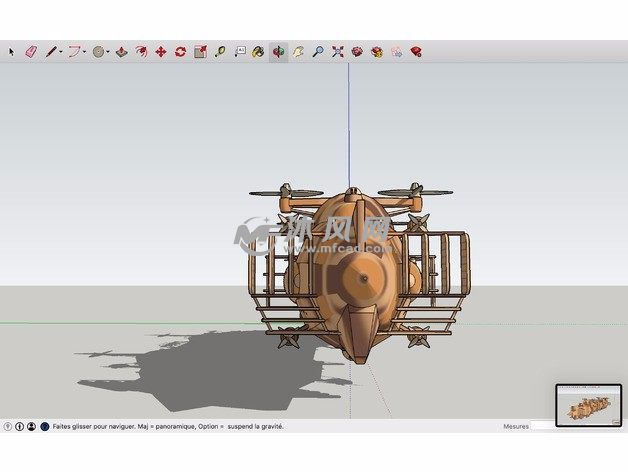
Task: Click the Zoom Extents tool
Action: pos(338,51)
